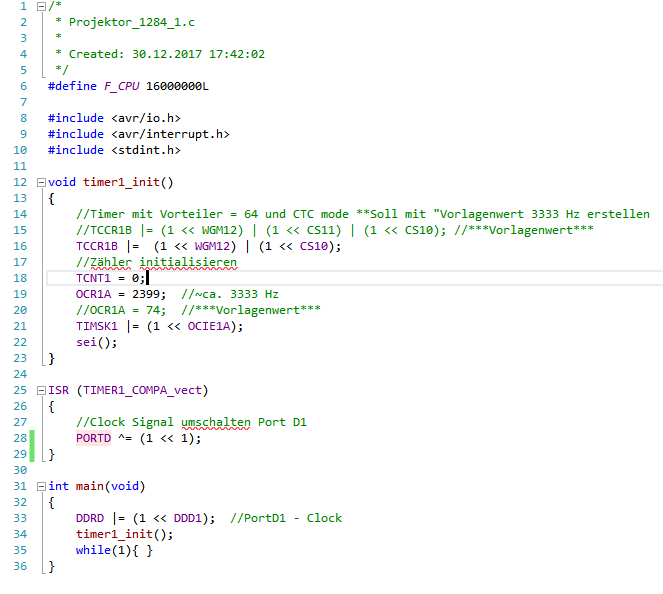
Task: Click DDD1 on line 33
Action: (x=188, y=519)
